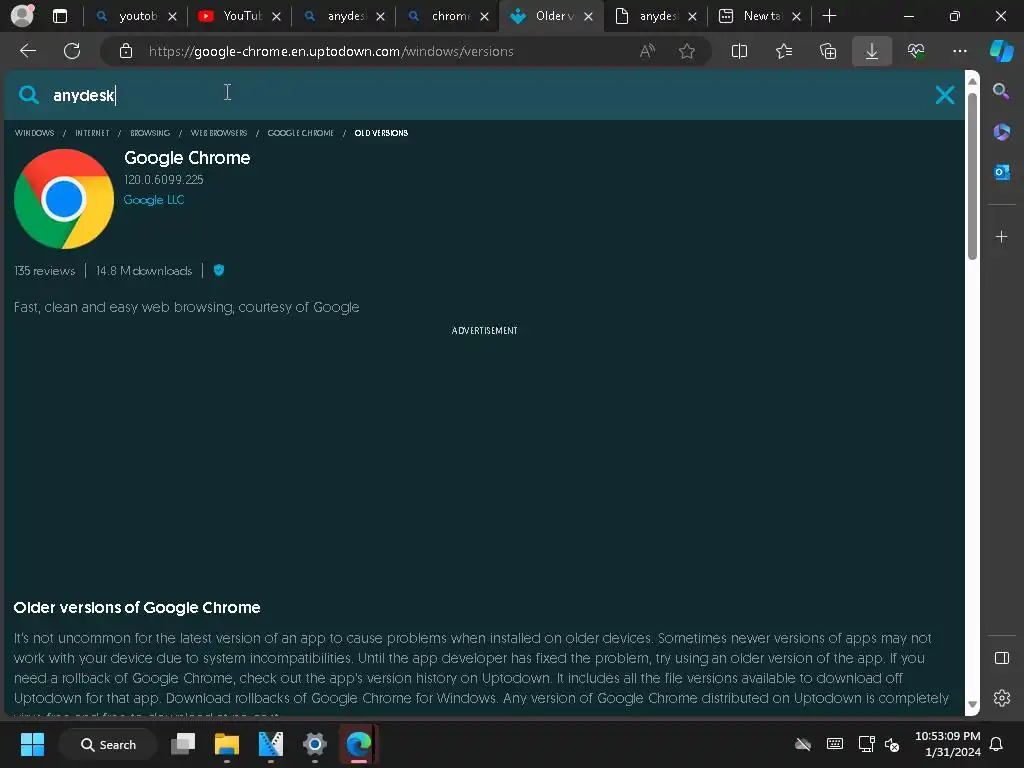The image size is (1024, 768).
Task: Open File Explorer from the taskbar
Action: pyautogui.click(x=227, y=744)
